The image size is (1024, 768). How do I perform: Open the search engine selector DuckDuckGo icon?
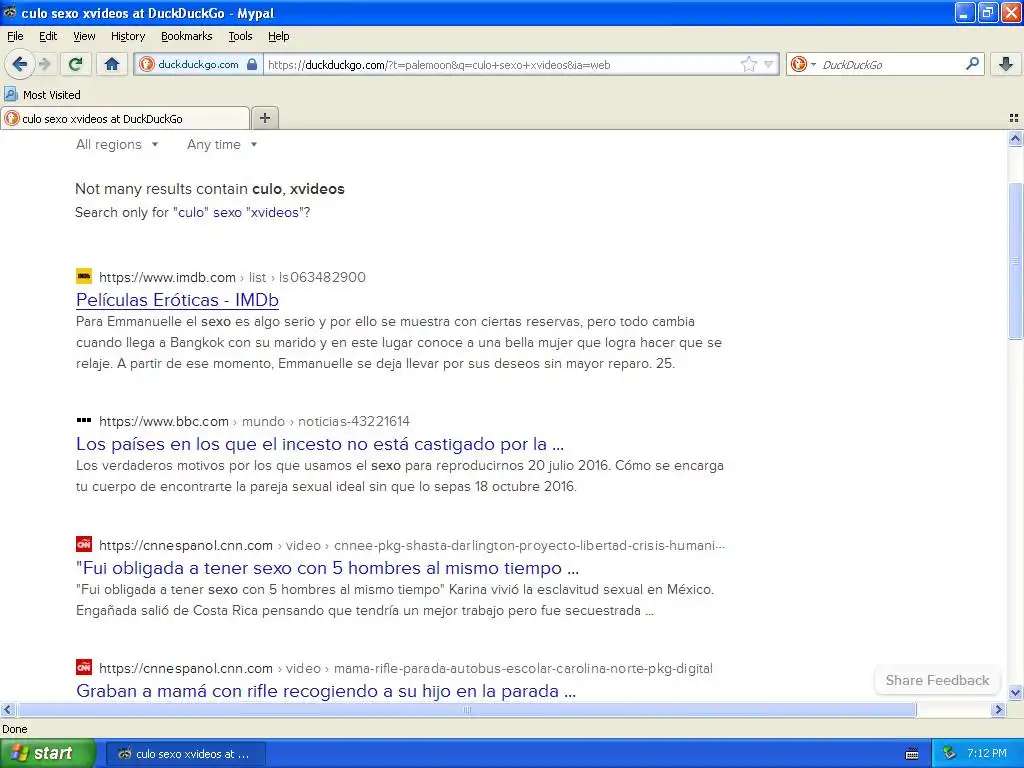click(x=799, y=64)
